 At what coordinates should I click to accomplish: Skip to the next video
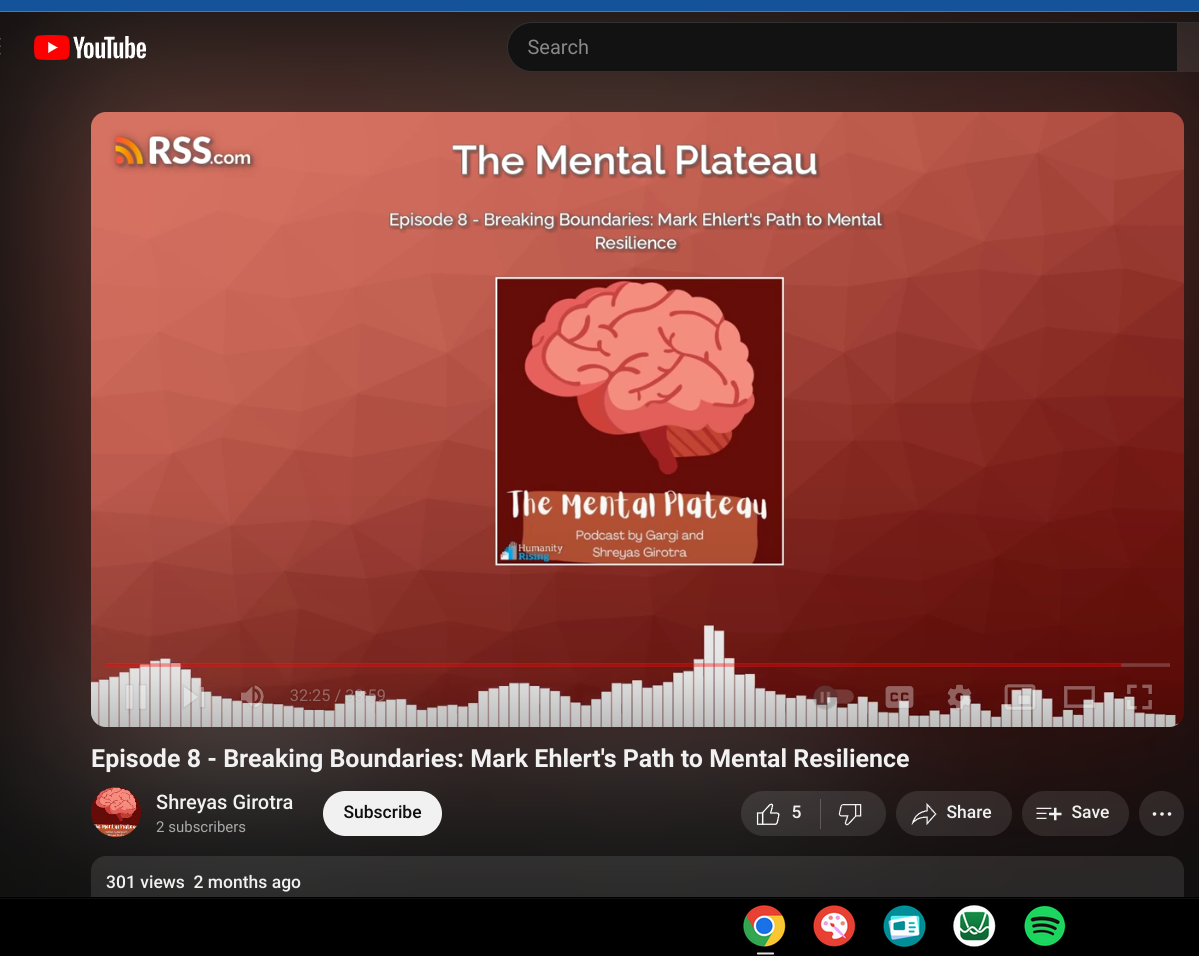pos(193,696)
